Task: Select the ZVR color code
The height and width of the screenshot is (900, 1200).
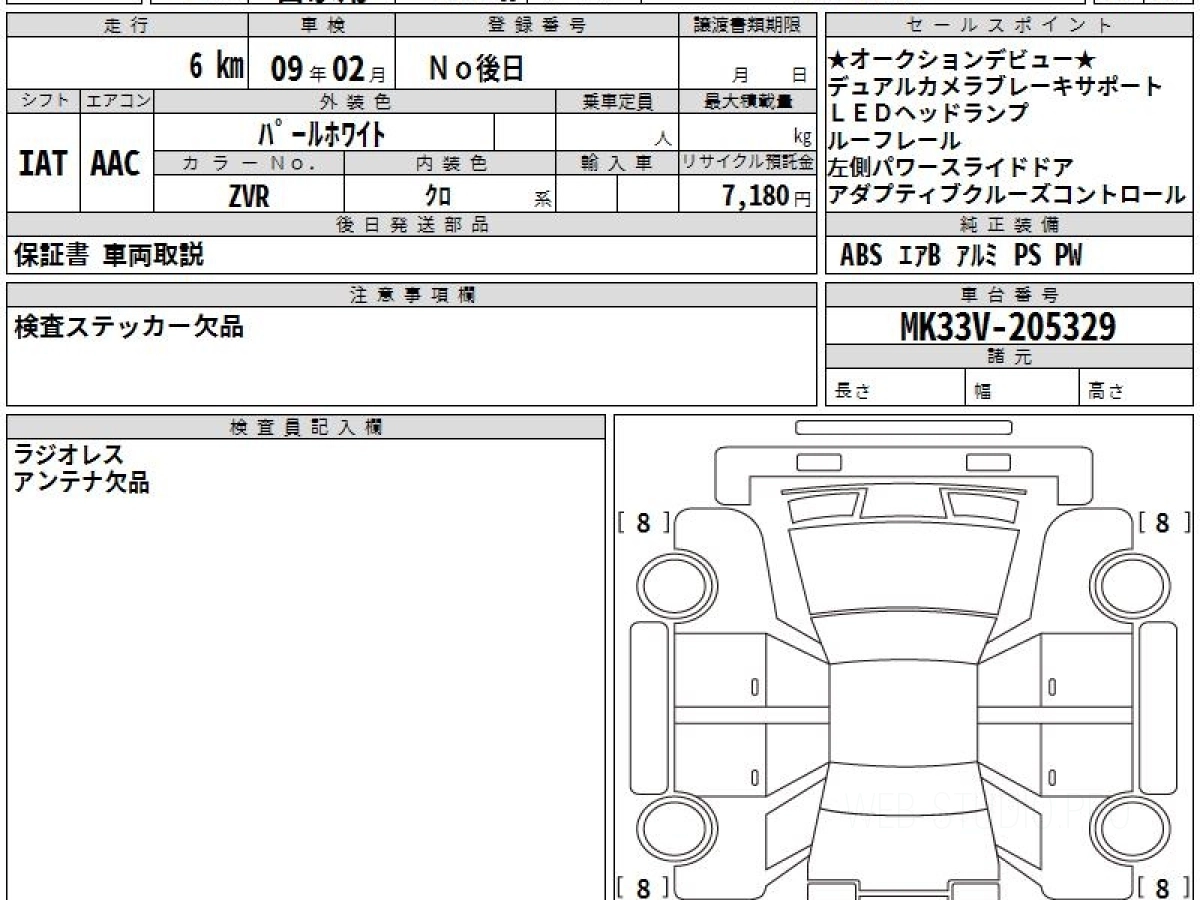Action: click(x=249, y=196)
